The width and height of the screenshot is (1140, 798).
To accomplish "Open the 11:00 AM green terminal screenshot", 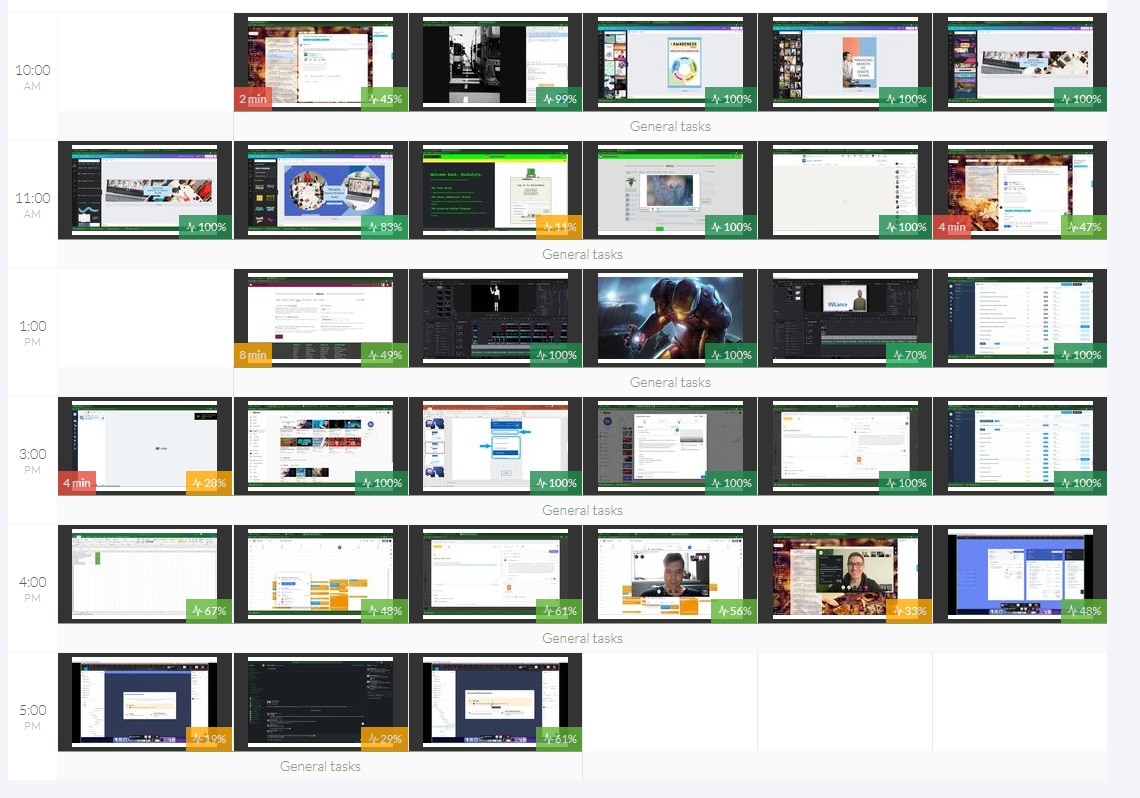I will [496, 190].
